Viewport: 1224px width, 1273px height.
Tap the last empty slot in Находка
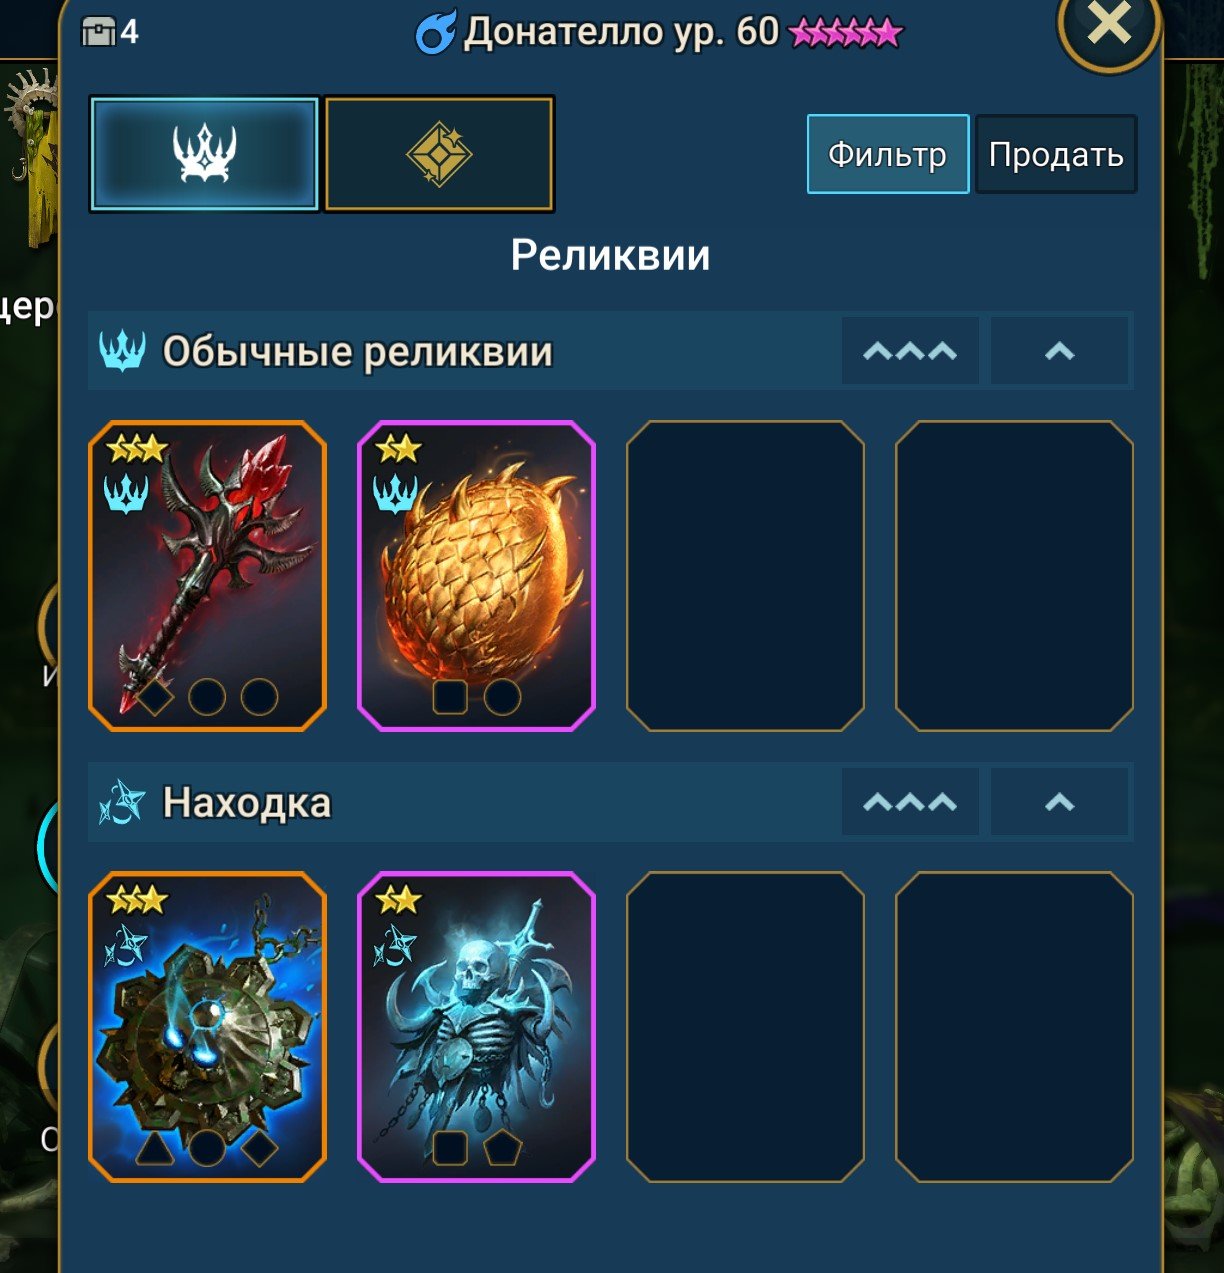pos(1014,1027)
